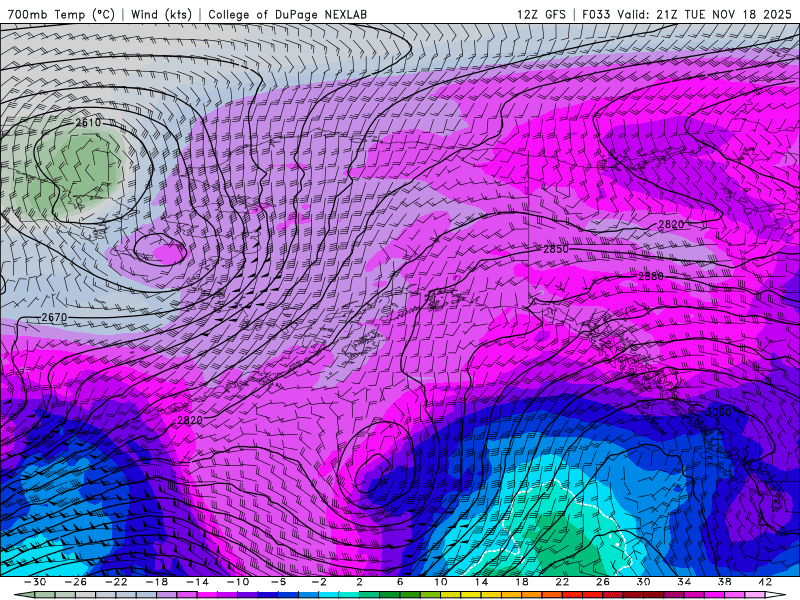Click the -30 tick on the color scale
Viewport: 800px width, 600px height.
35,582
